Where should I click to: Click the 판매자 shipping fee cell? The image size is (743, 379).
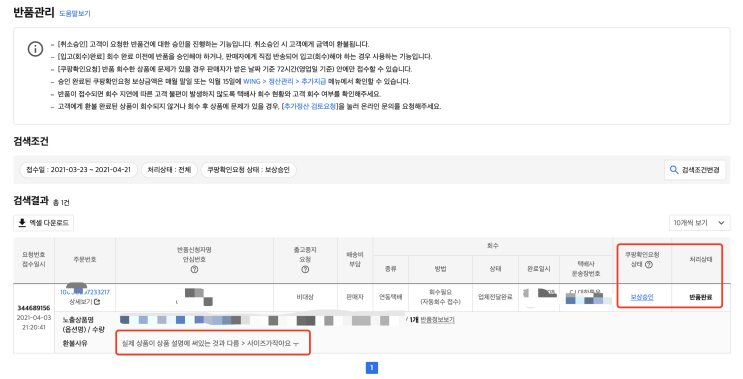pos(355,297)
